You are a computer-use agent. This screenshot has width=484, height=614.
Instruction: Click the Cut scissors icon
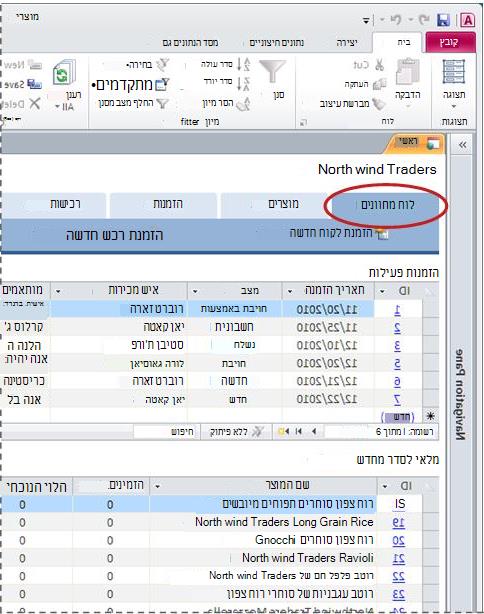[379, 65]
